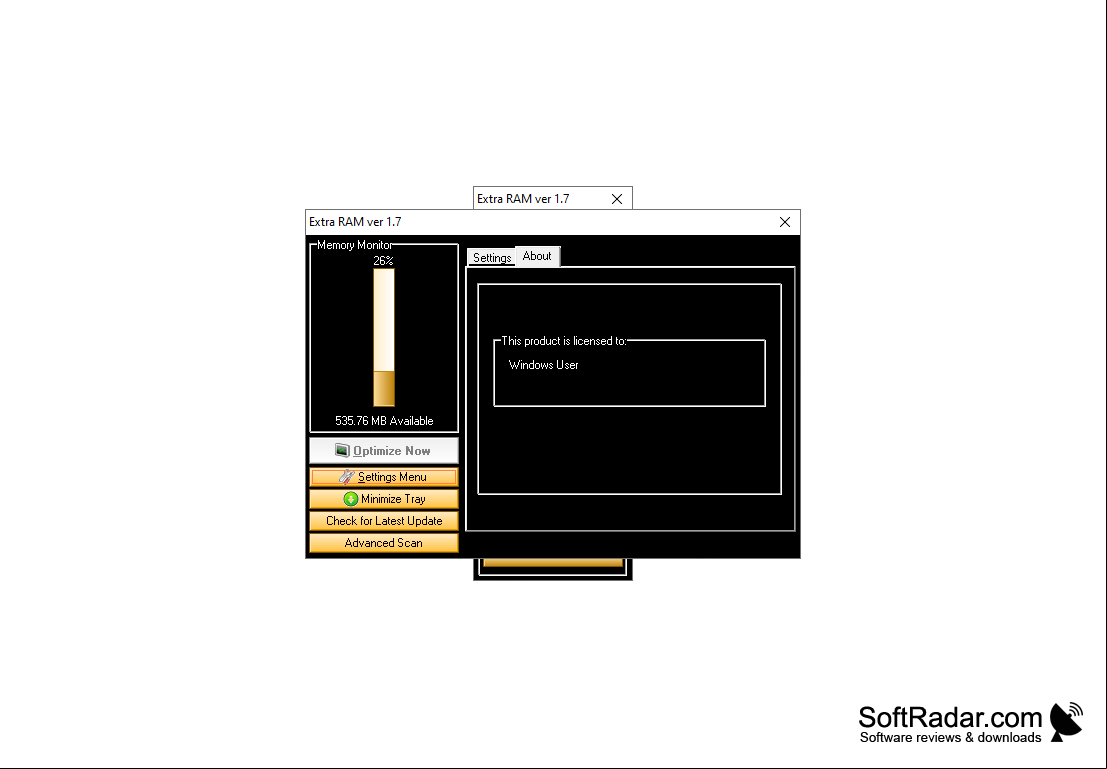Click the 'Windows User' licensed name text
The width and height of the screenshot is (1107, 769).
[x=544, y=365]
